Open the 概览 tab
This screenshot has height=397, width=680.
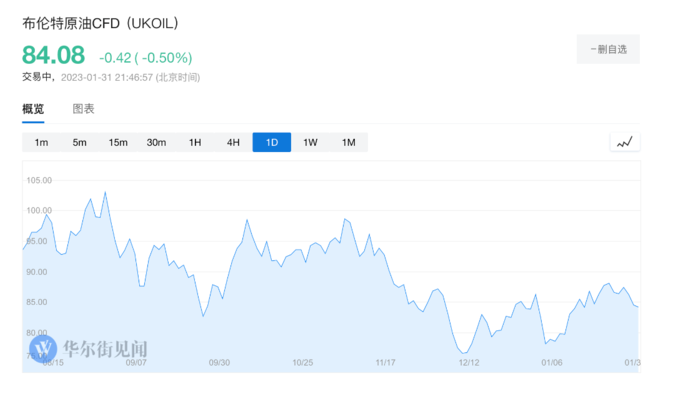click(x=33, y=109)
